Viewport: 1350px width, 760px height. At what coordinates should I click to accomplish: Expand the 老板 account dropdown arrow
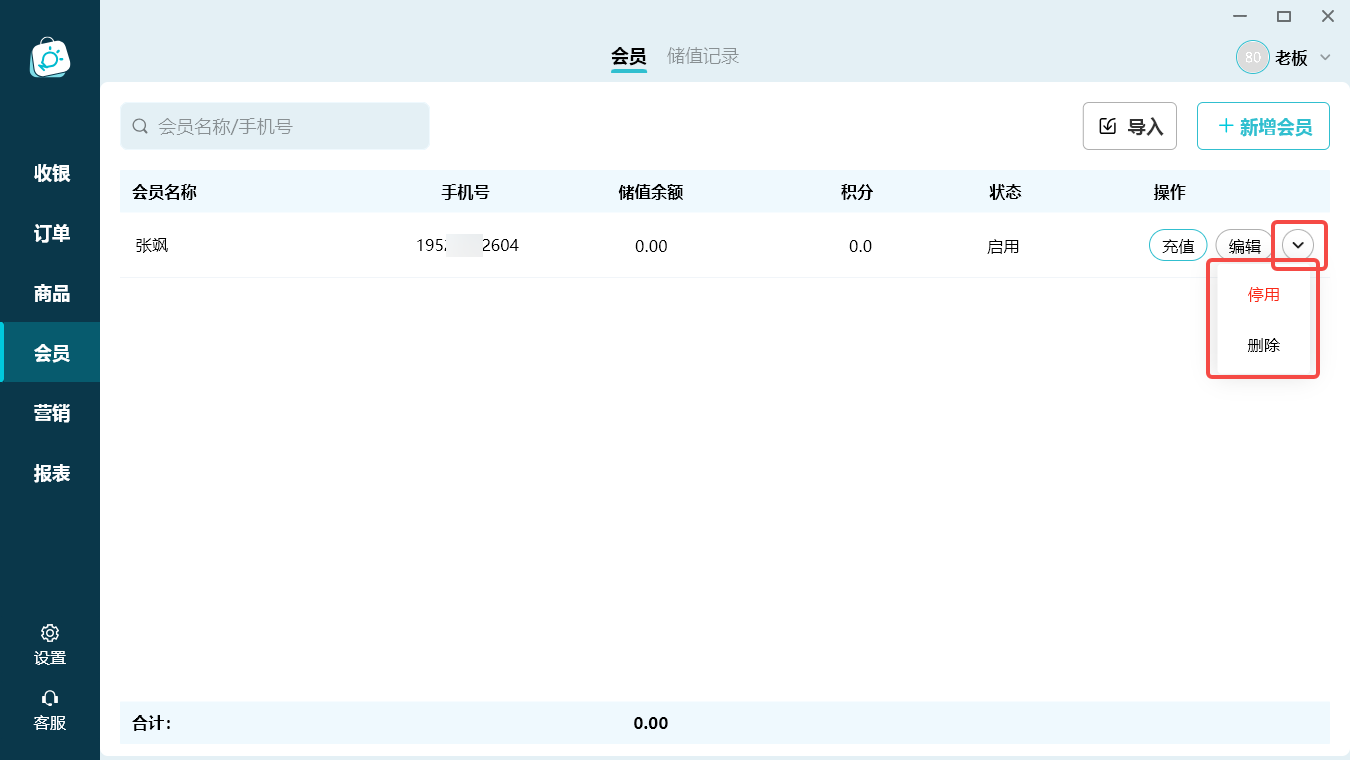pos(1325,57)
